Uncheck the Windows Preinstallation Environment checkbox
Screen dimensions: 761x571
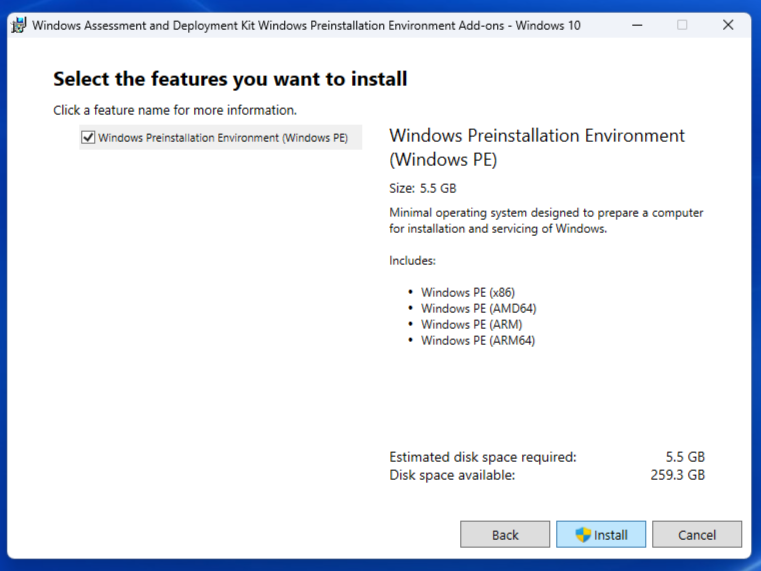point(88,138)
